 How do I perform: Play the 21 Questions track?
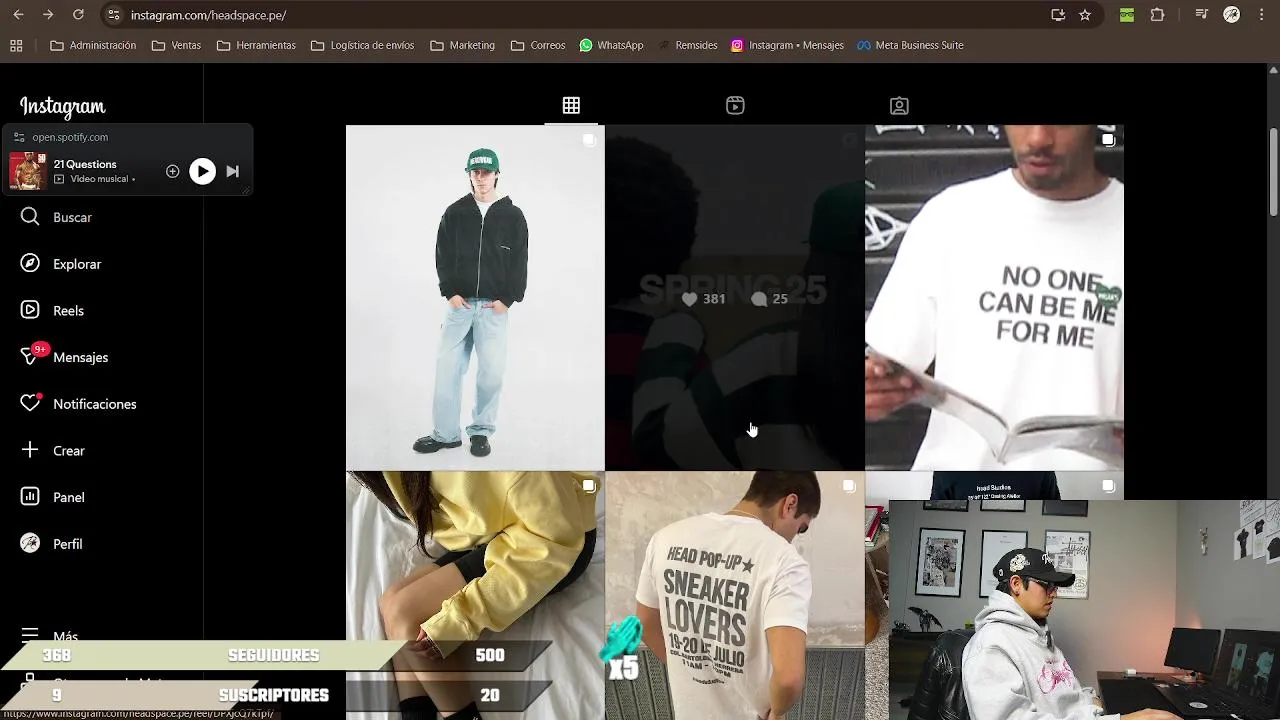tap(202, 172)
